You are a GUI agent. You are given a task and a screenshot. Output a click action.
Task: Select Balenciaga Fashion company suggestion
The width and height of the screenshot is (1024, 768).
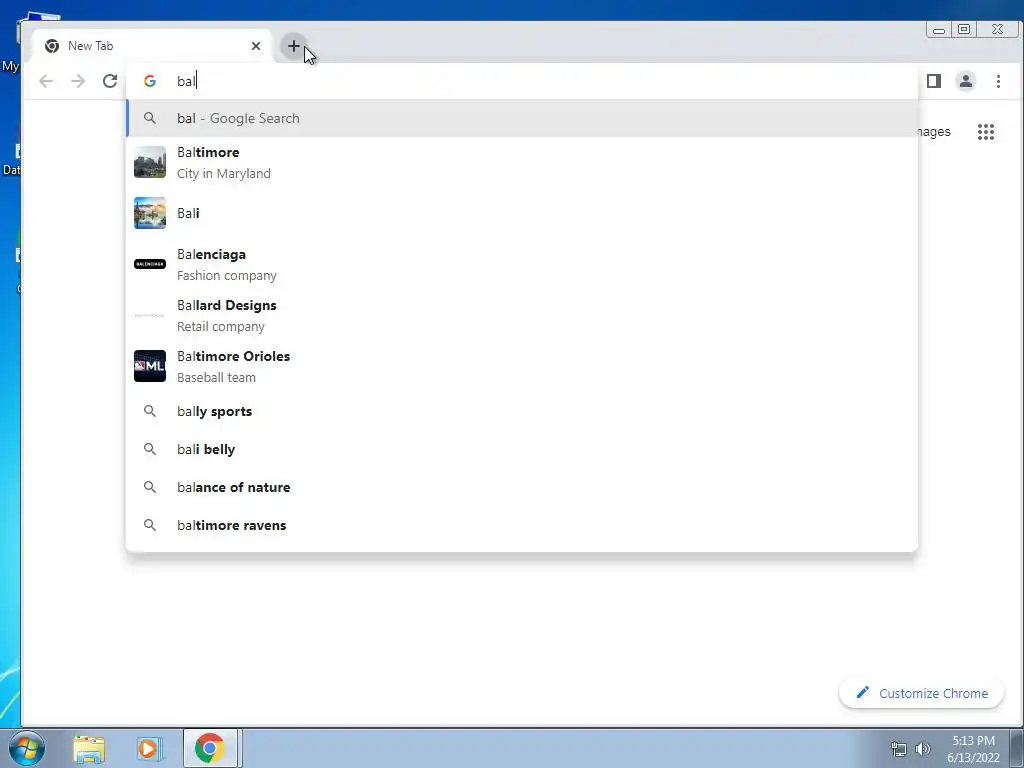coord(522,264)
